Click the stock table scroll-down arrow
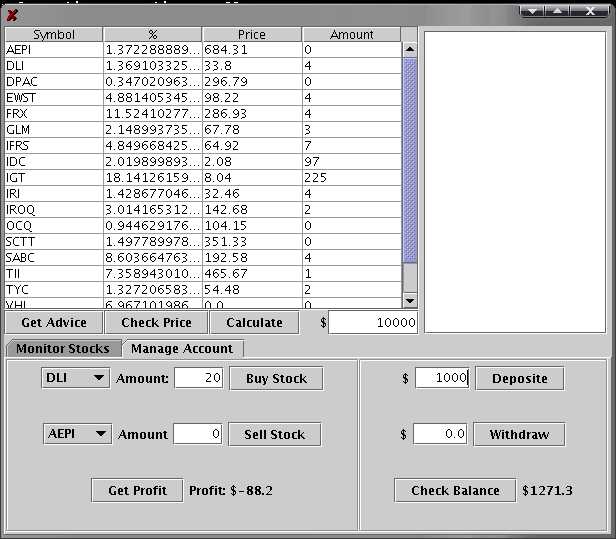Screen dimensions: 616x539 409,299
